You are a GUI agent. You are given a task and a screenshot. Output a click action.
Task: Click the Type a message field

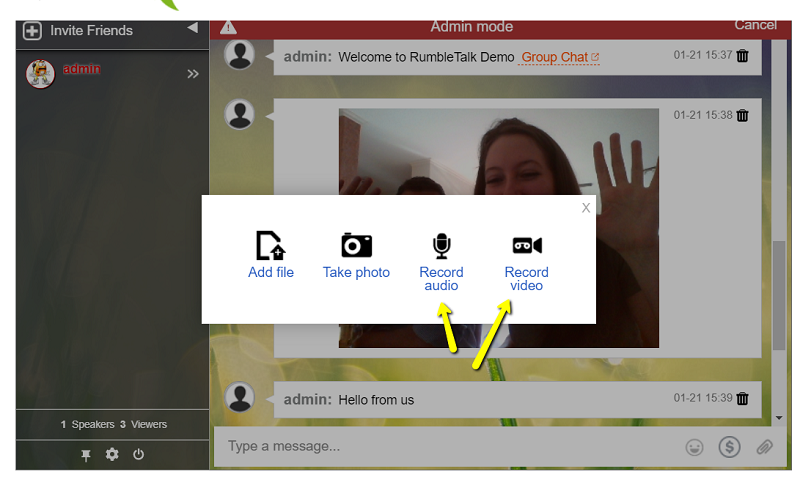(x=440, y=446)
